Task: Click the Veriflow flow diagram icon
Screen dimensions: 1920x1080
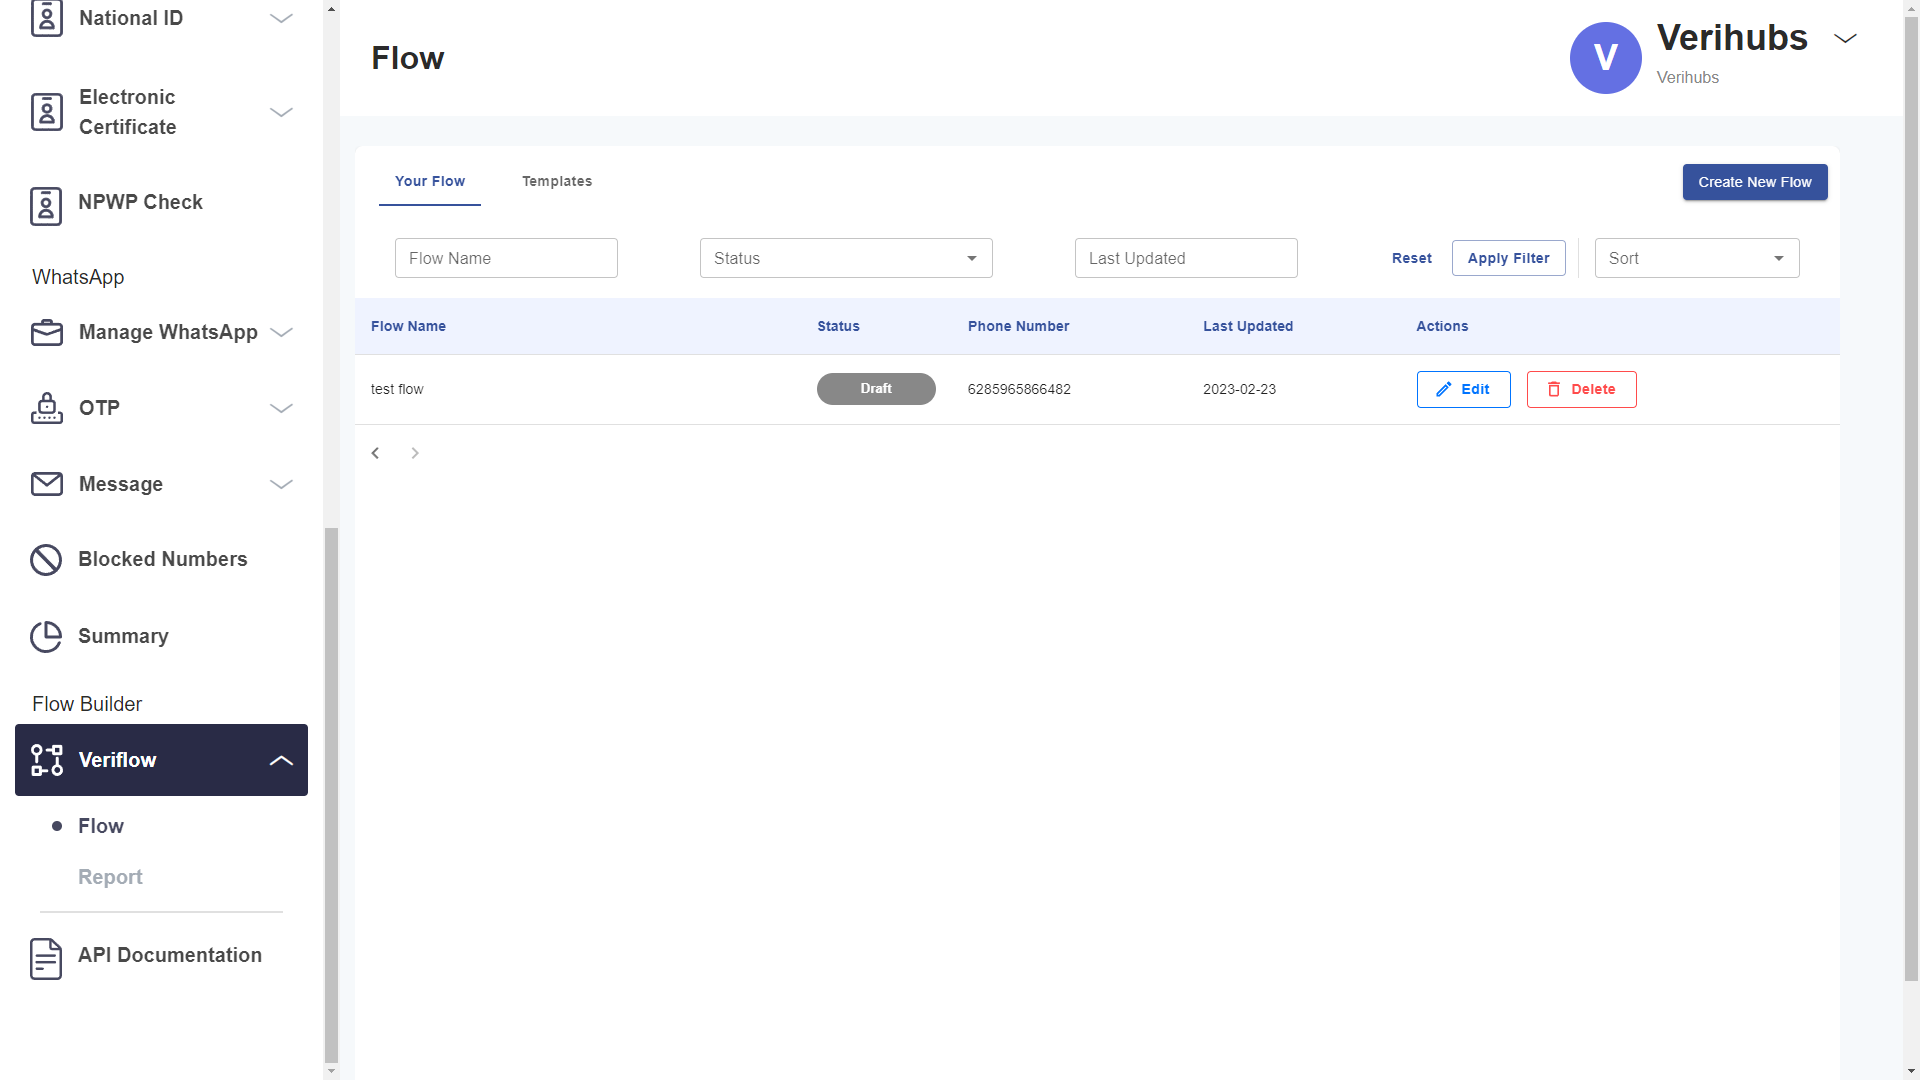Action: point(46,760)
